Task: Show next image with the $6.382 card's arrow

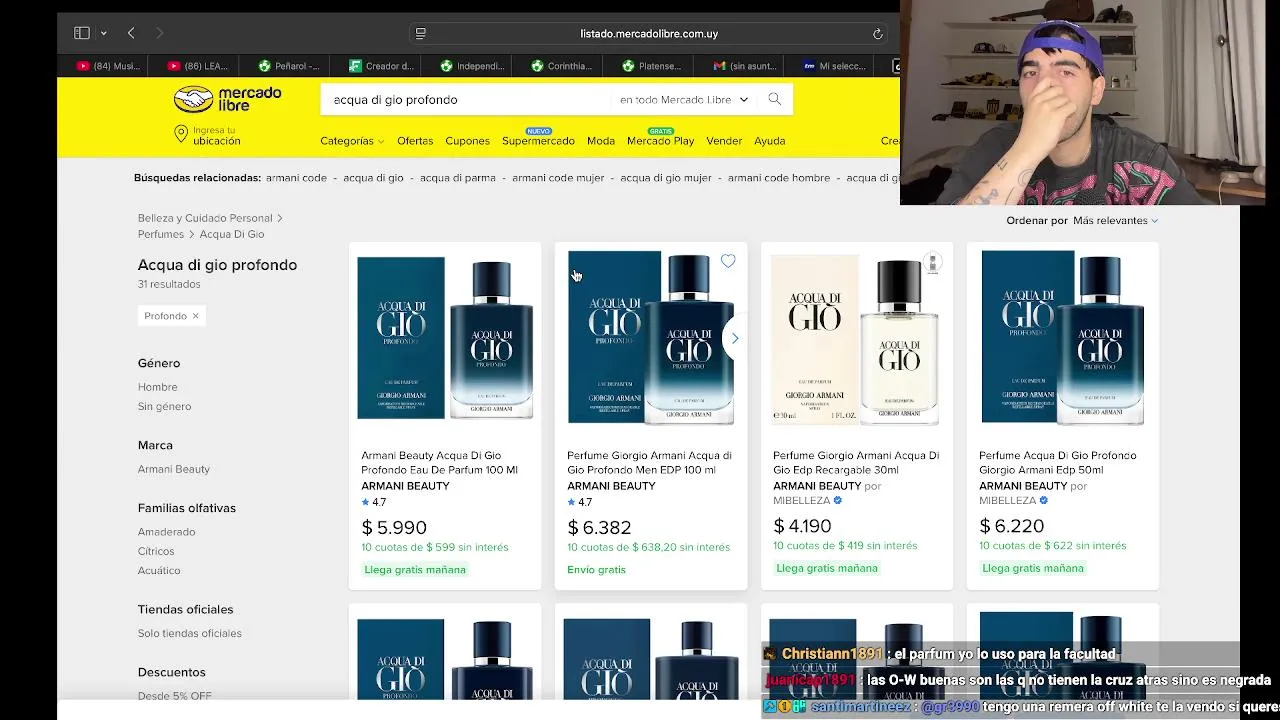Action: [x=735, y=338]
